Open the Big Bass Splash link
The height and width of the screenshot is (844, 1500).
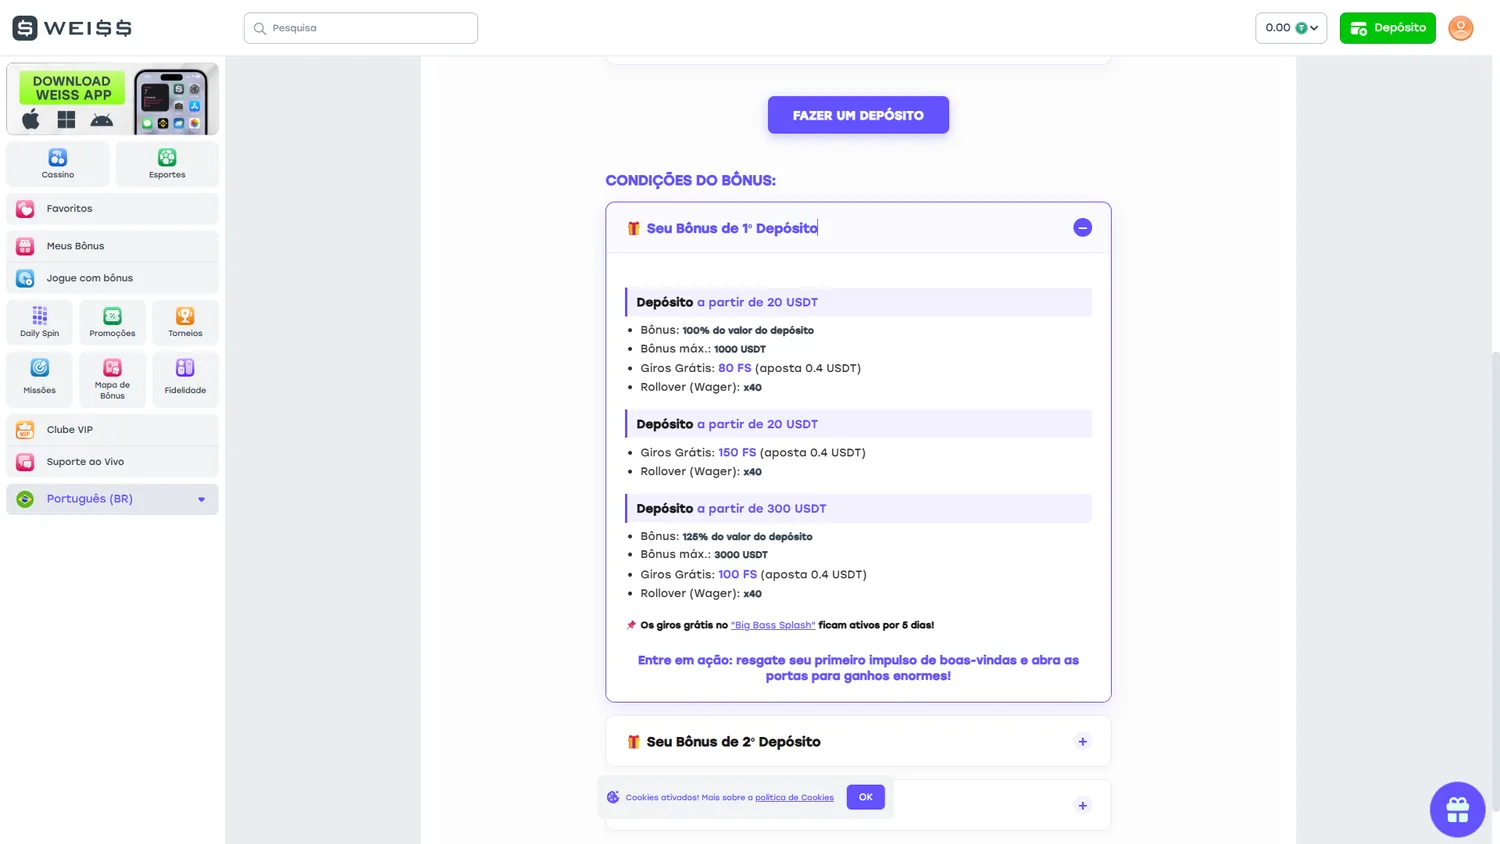[x=773, y=625]
